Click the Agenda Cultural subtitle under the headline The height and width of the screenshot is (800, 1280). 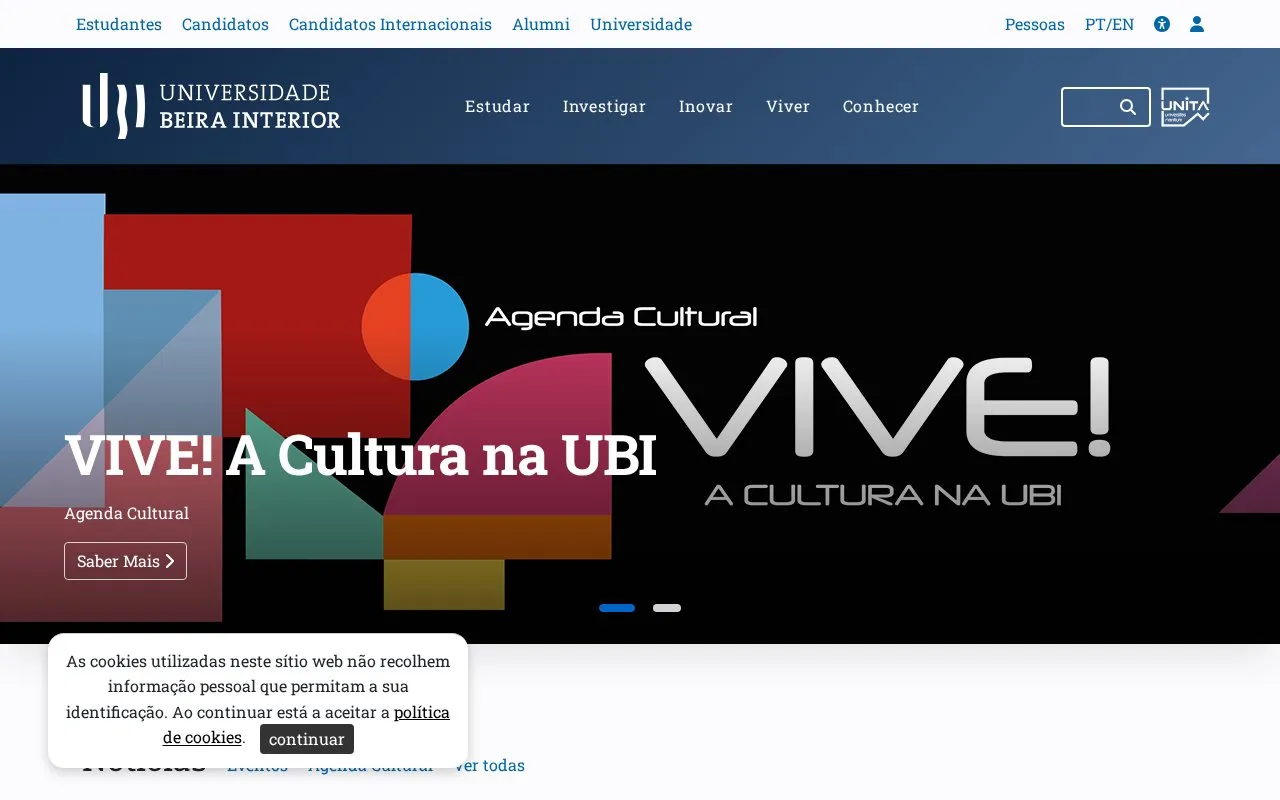(x=126, y=513)
